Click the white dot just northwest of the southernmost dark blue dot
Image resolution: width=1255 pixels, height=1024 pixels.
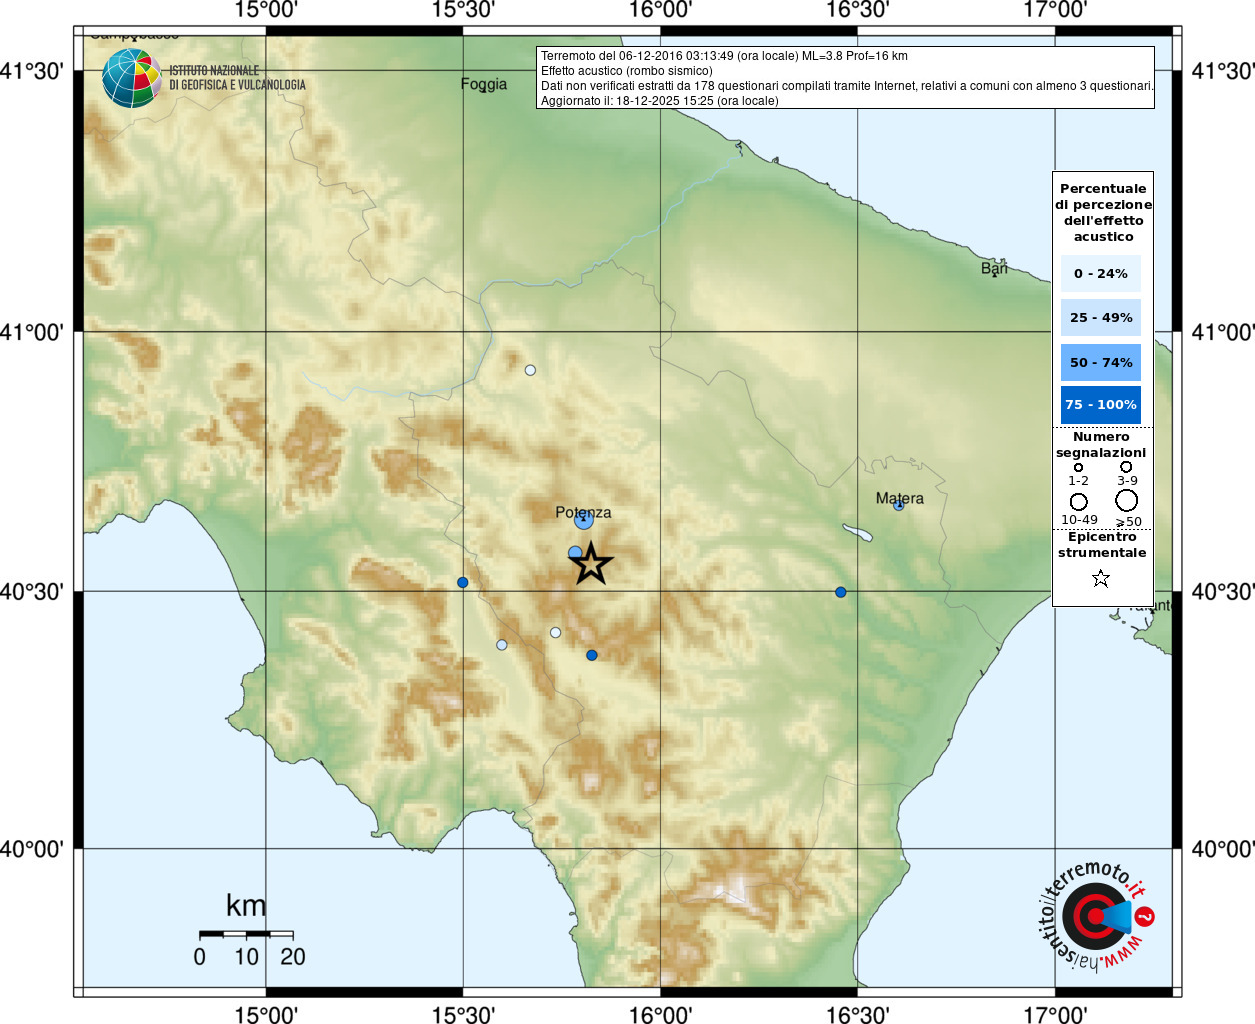[x=556, y=632]
